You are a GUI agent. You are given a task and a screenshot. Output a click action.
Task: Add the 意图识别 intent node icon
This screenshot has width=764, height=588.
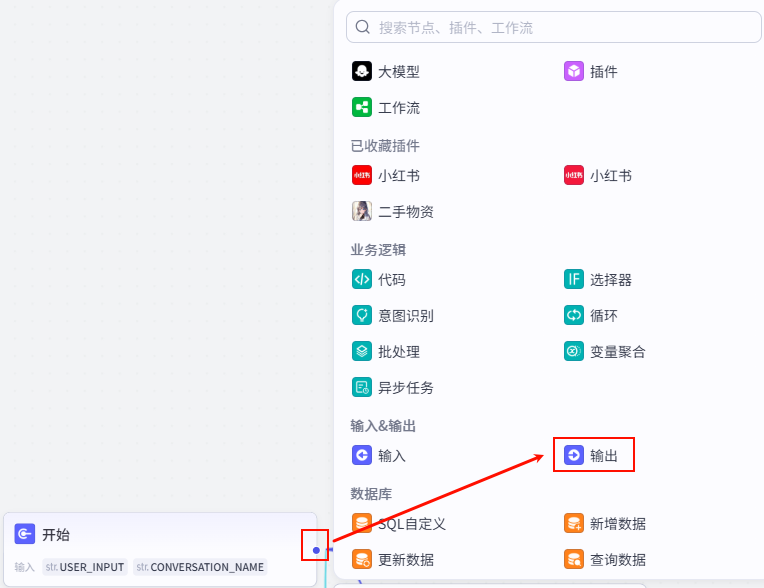(x=362, y=315)
